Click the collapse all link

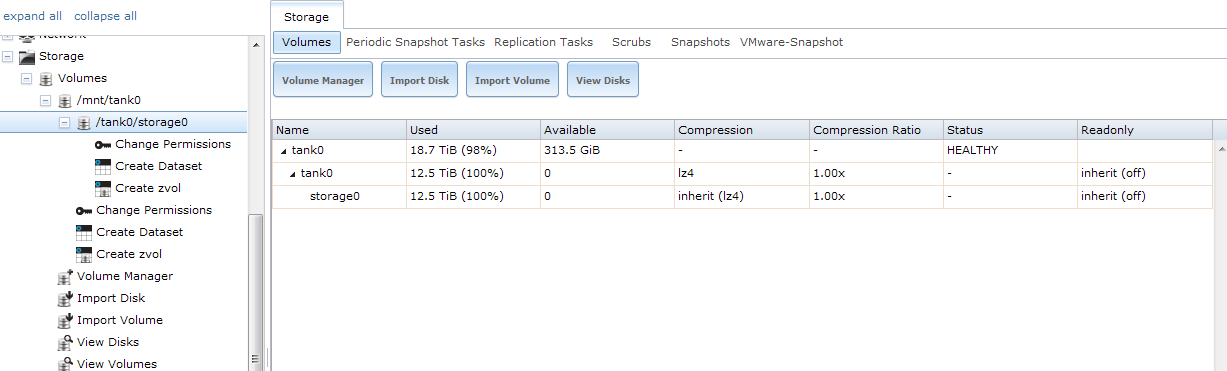[x=105, y=16]
